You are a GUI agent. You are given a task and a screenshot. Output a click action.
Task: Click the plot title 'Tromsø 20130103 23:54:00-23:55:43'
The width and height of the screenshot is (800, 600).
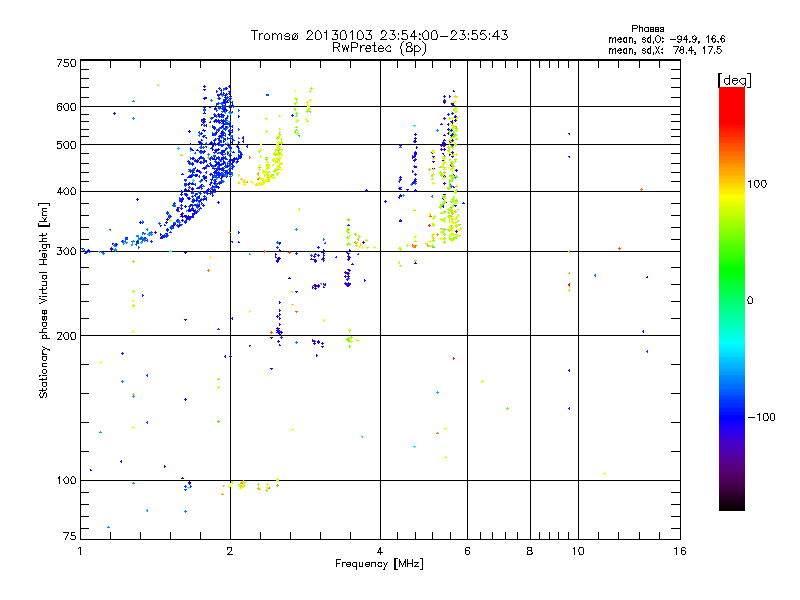click(379, 35)
